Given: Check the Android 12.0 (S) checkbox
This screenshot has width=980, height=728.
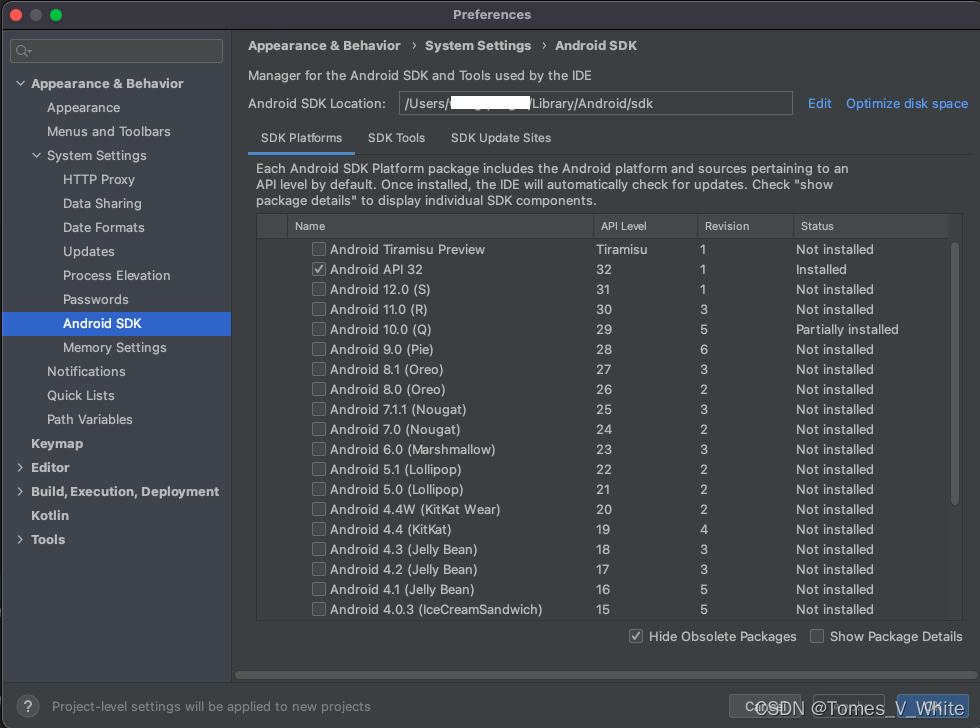Looking at the screenshot, I should tap(319, 289).
